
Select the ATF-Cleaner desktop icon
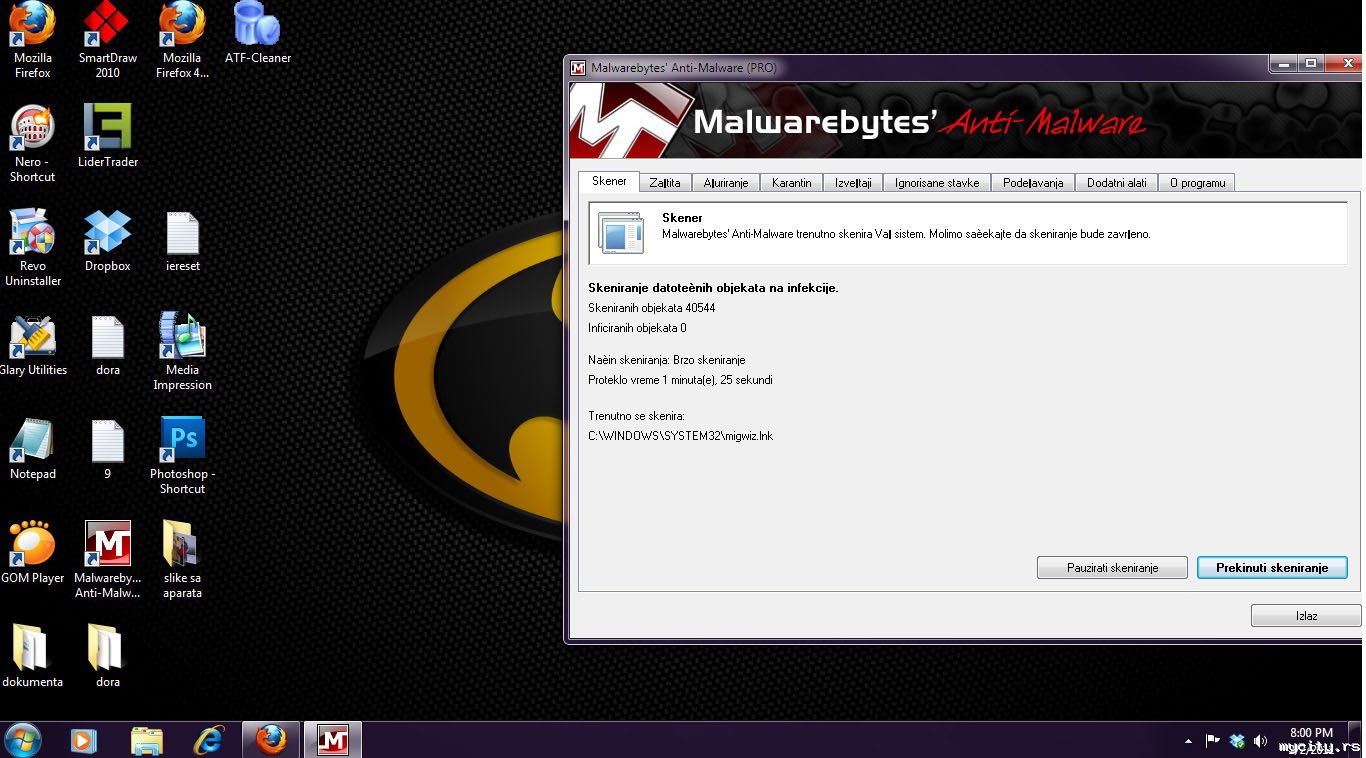click(258, 33)
